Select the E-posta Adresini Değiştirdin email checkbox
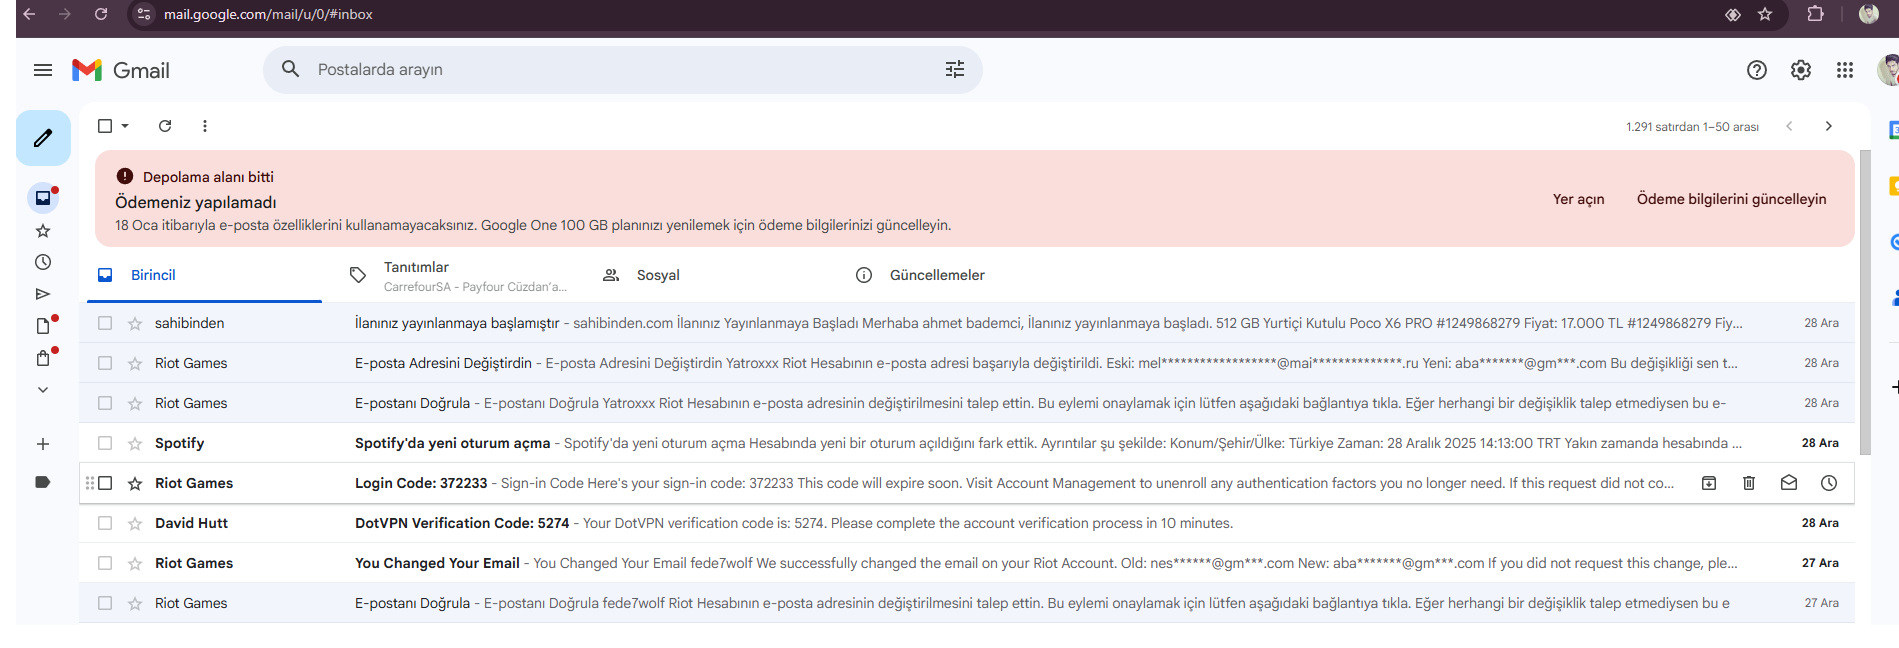 click(x=105, y=363)
